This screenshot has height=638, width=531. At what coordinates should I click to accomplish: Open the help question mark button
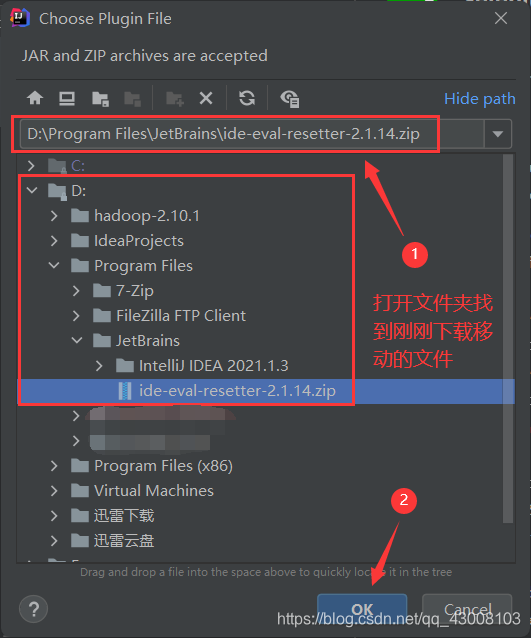(x=34, y=609)
